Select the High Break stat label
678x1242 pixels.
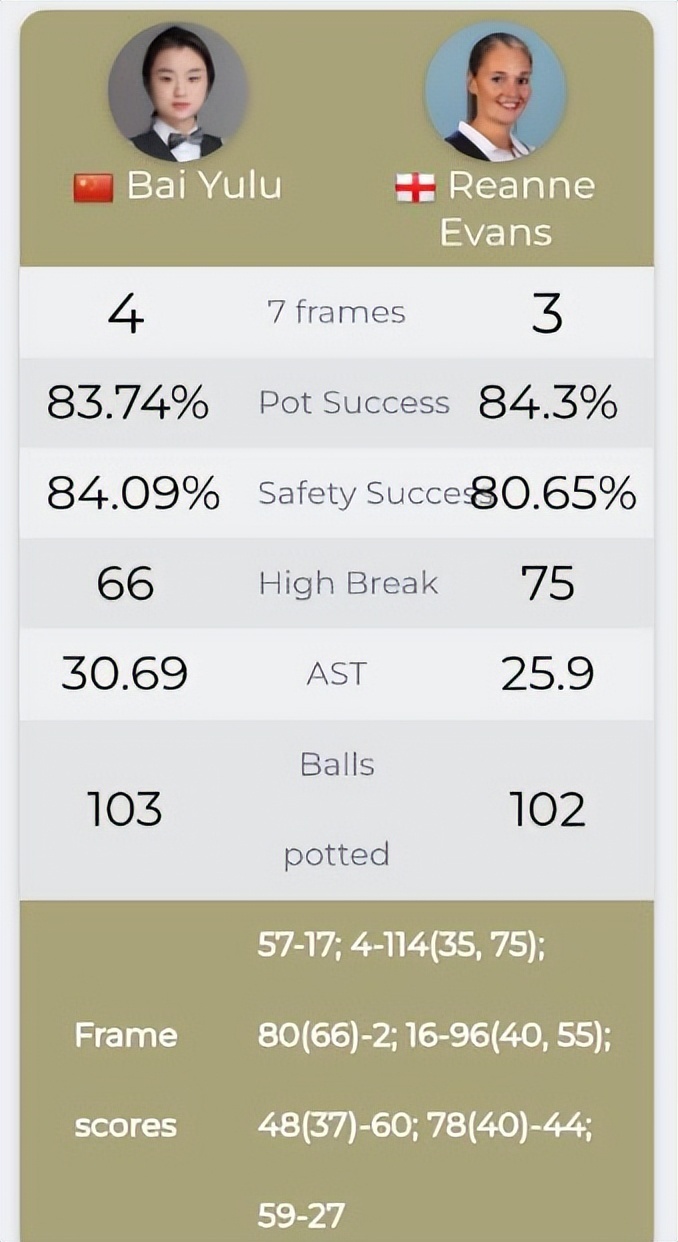pos(348,583)
